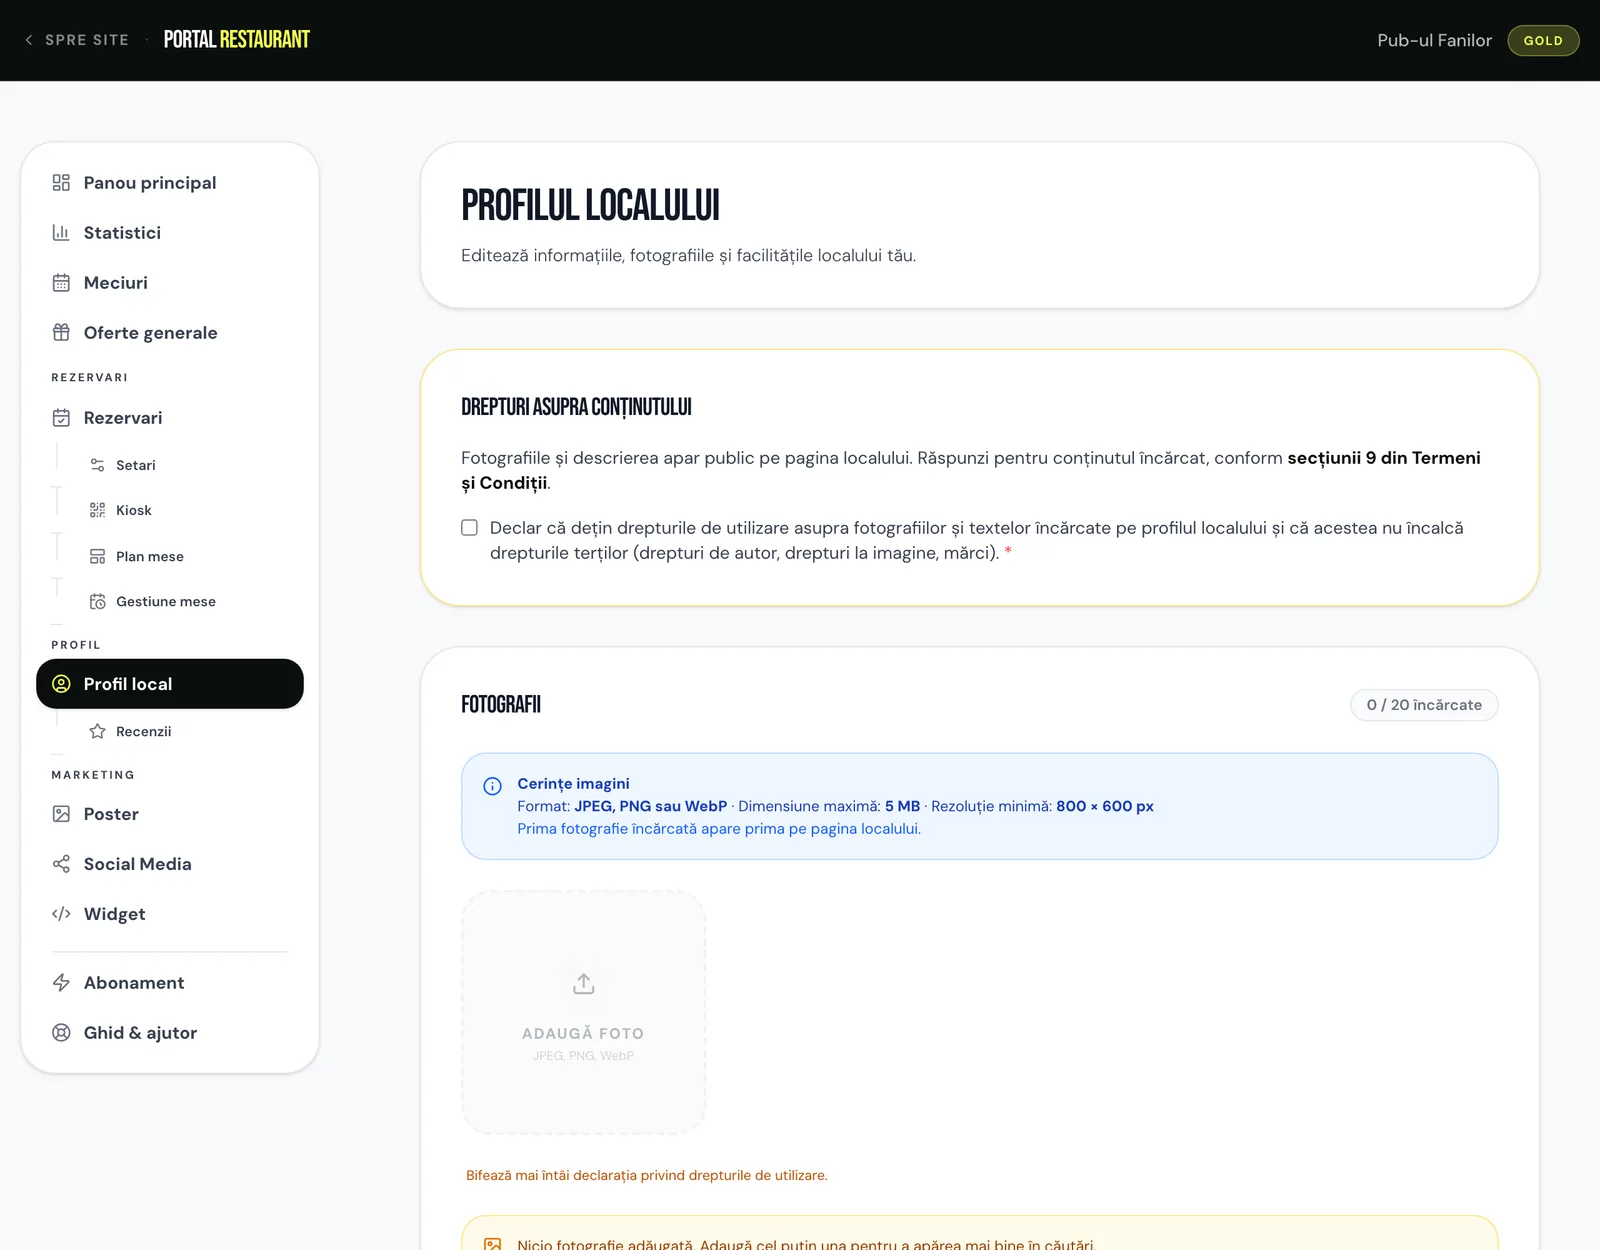Click the Poster image icon
Image resolution: width=1600 pixels, height=1250 pixels.
(x=61, y=813)
